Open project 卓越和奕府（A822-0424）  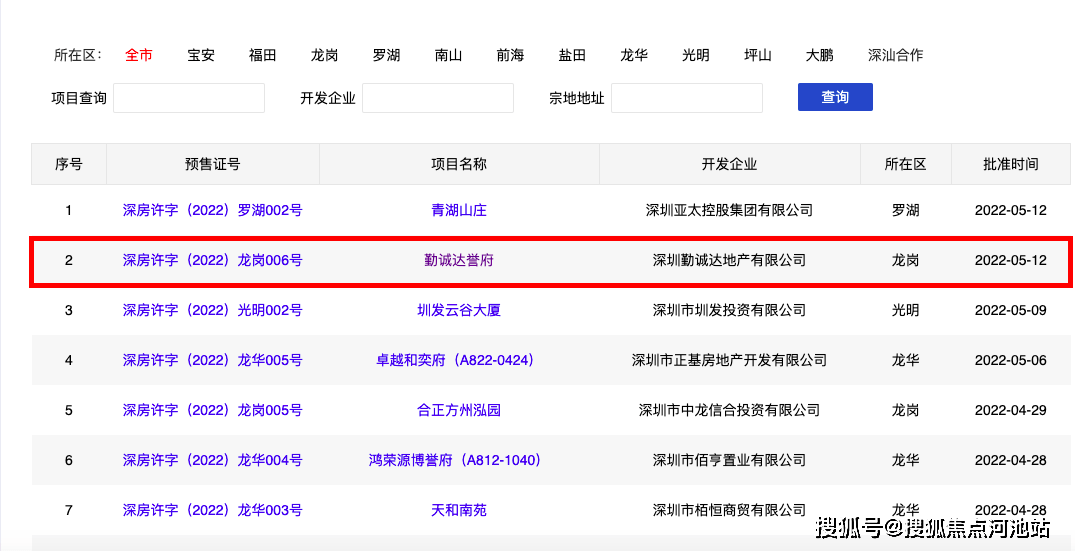(x=455, y=360)
